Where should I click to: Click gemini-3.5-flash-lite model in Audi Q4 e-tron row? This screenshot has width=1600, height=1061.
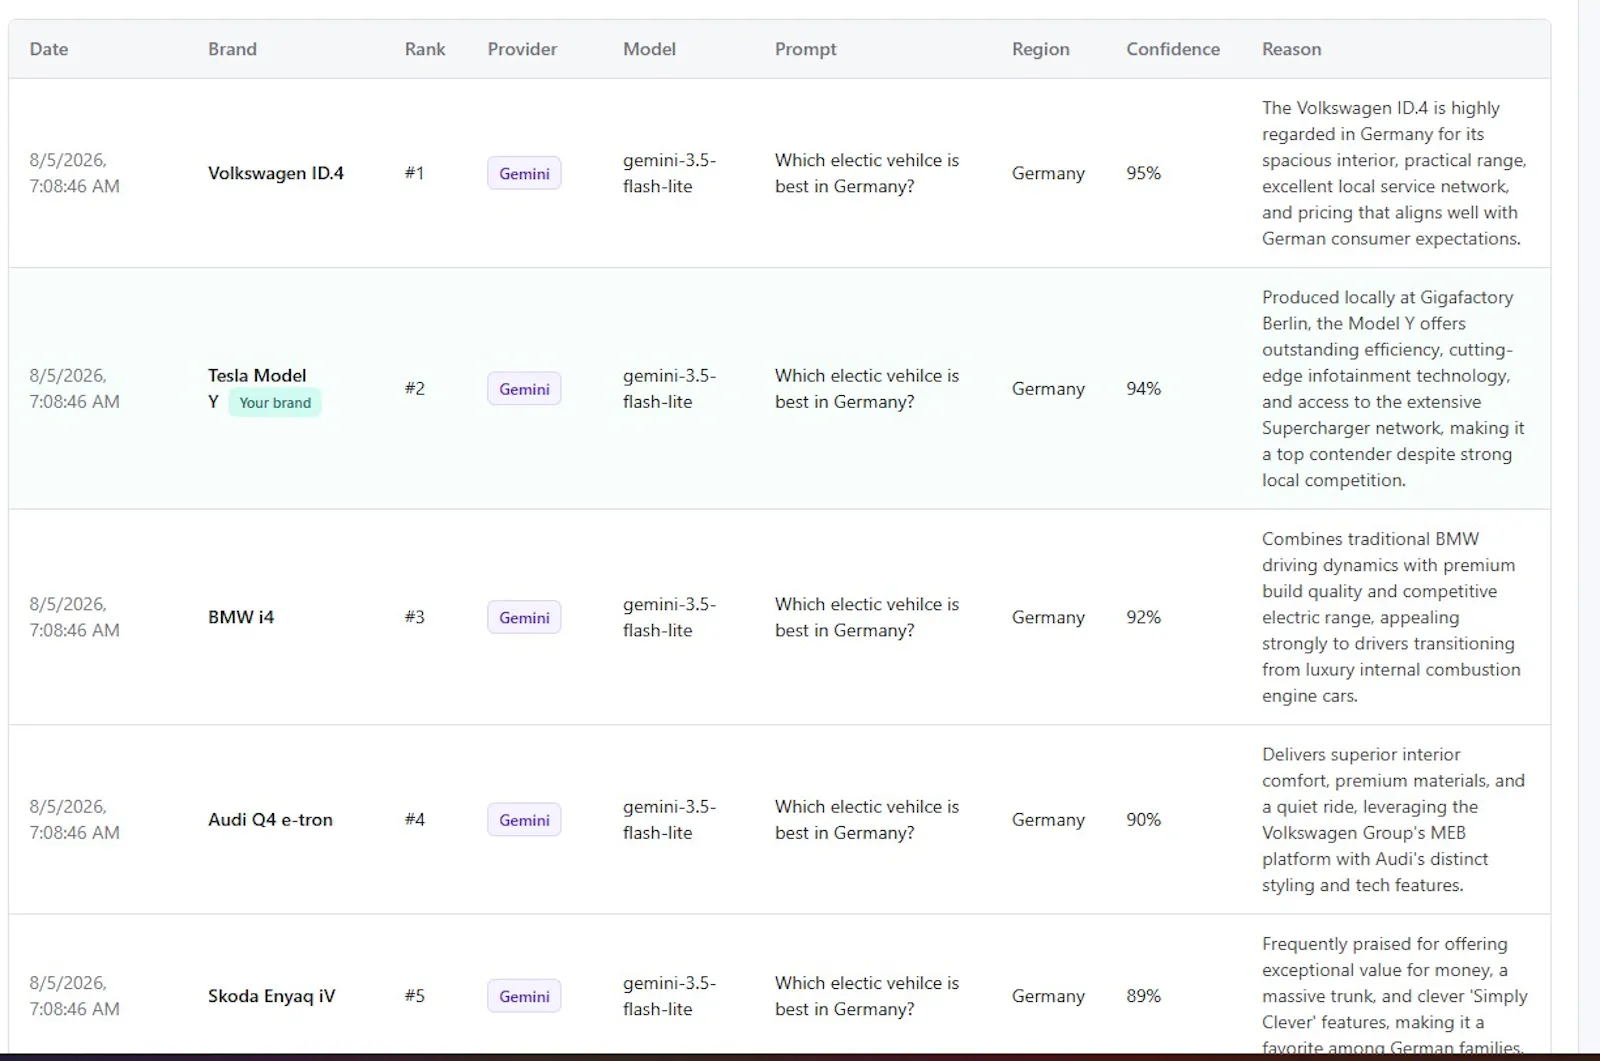(x=669, y=819)
